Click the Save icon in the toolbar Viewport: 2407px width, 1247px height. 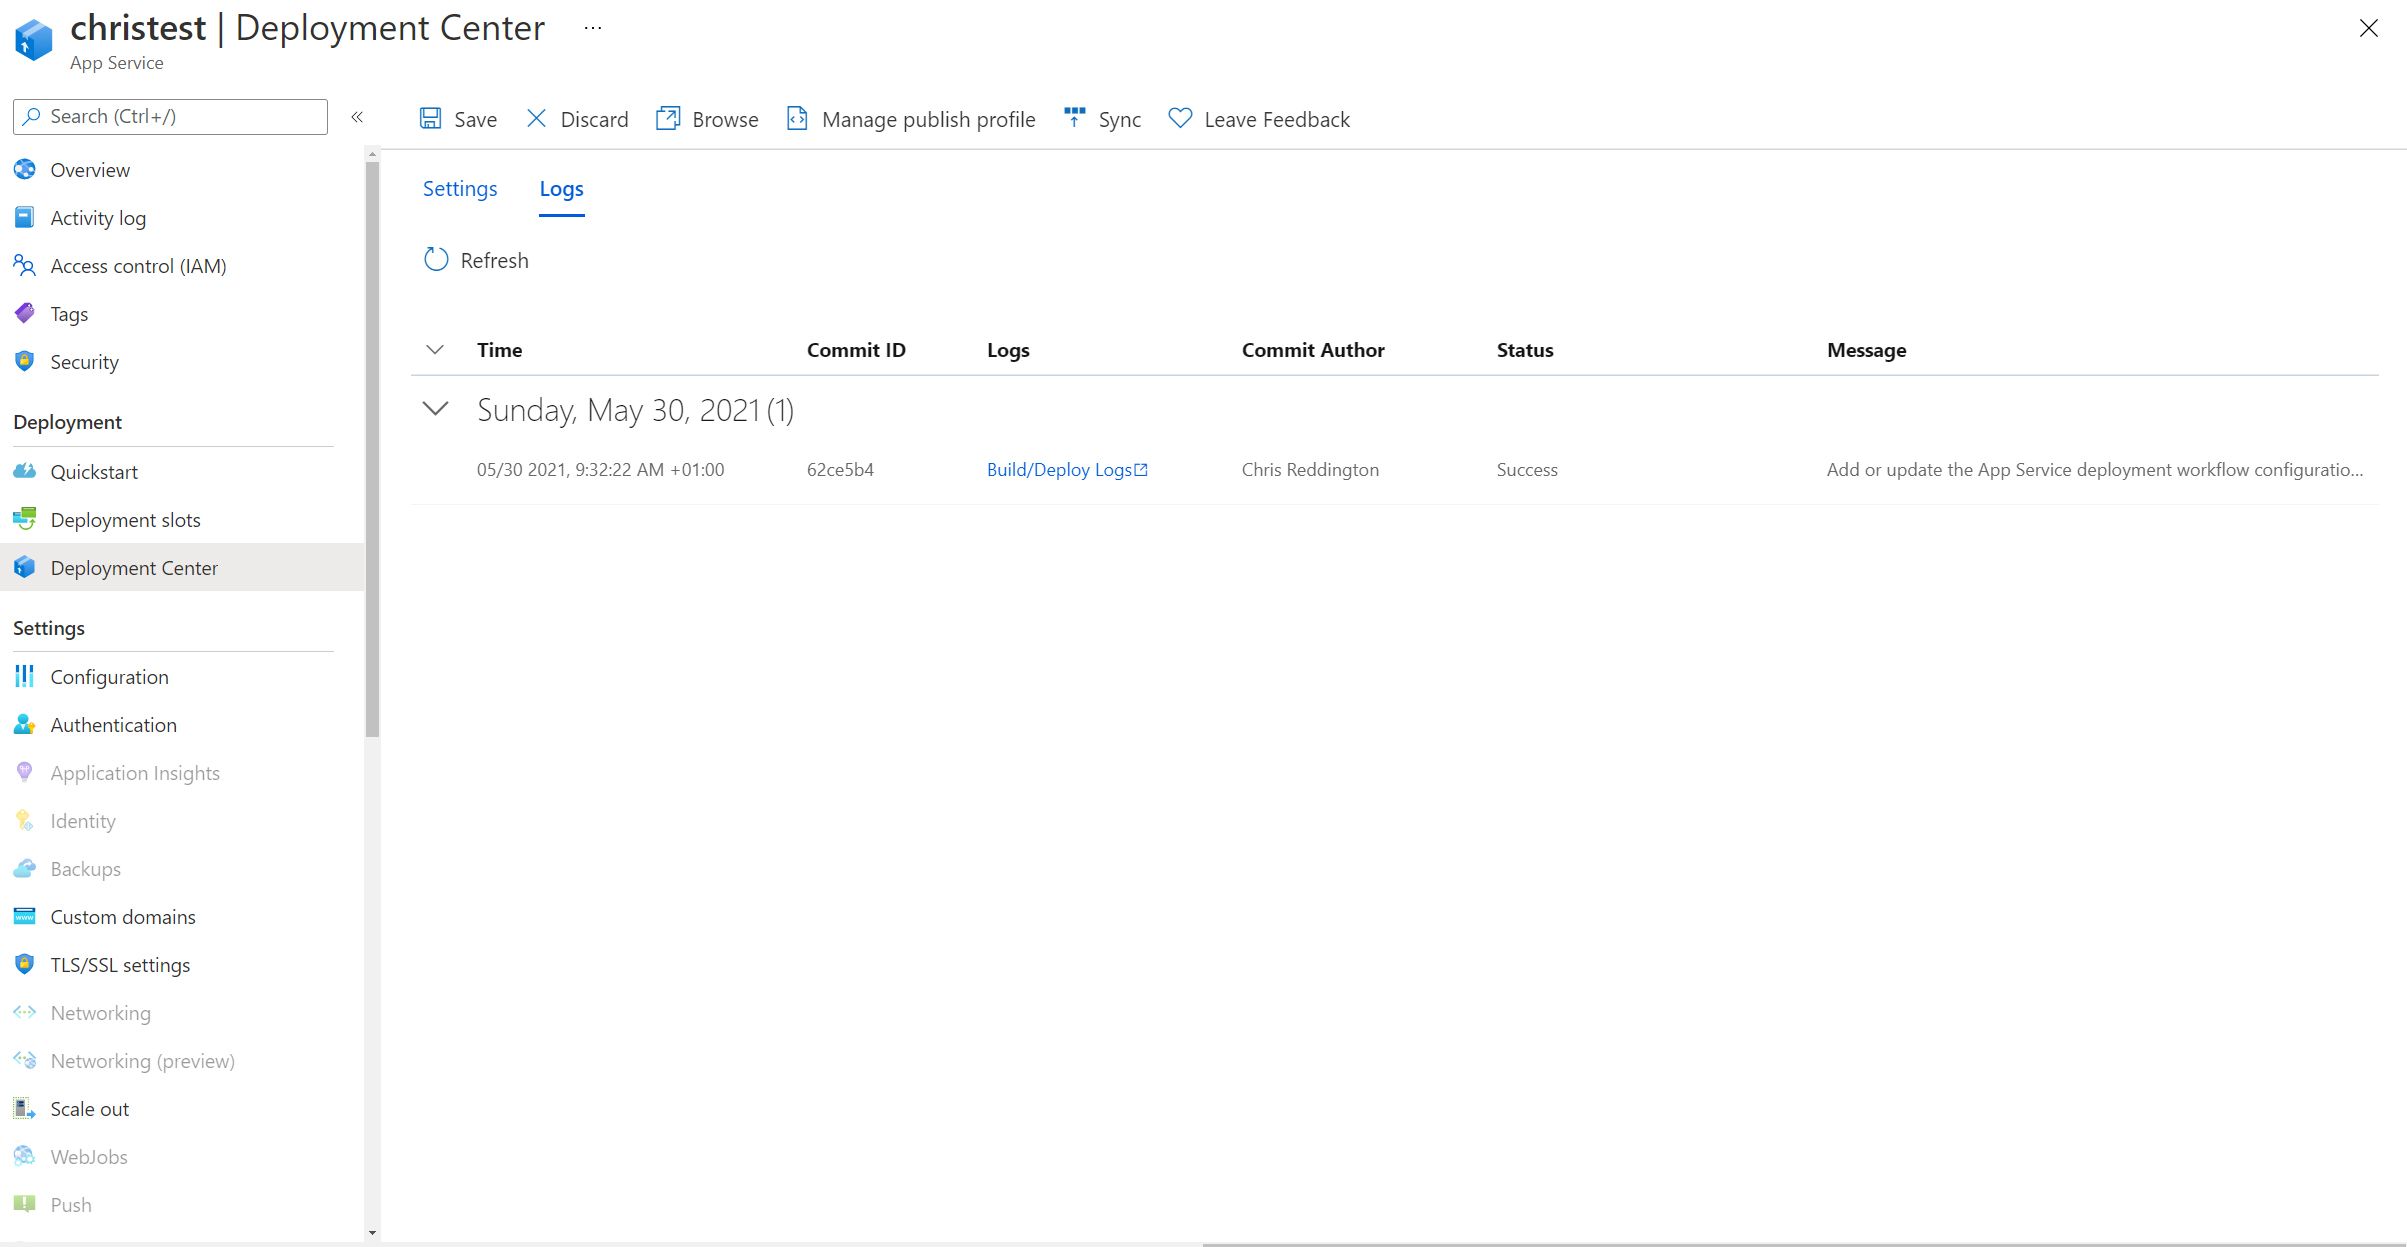[431, 118]
